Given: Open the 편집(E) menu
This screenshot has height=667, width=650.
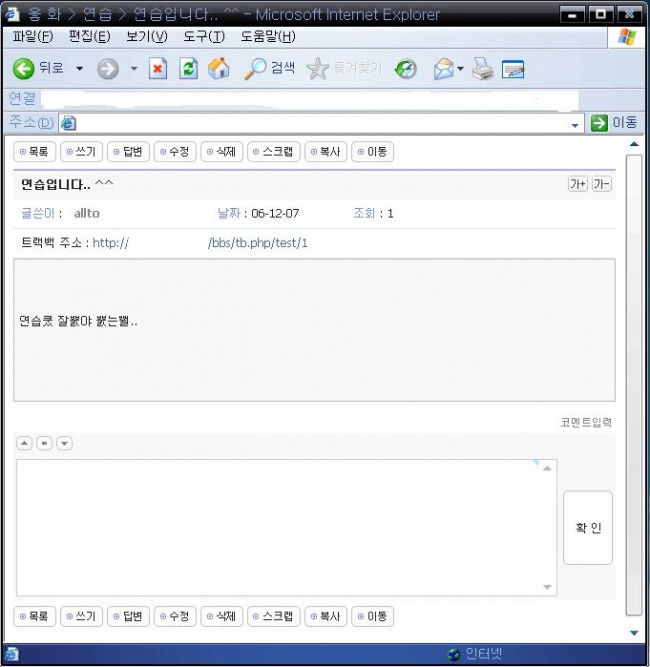Looking at the screenshot, I should (90, 37).
